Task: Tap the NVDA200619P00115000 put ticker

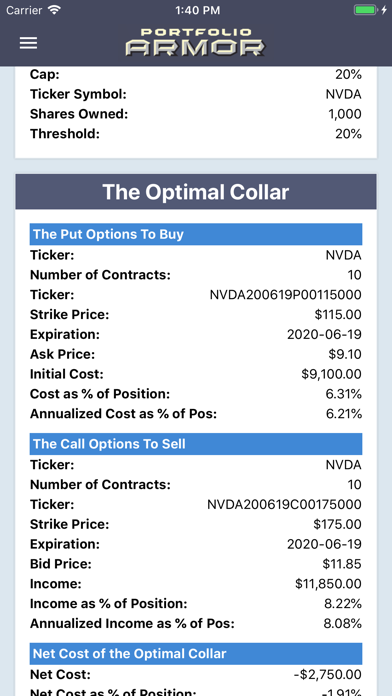Action: click(x=285, y=295)
